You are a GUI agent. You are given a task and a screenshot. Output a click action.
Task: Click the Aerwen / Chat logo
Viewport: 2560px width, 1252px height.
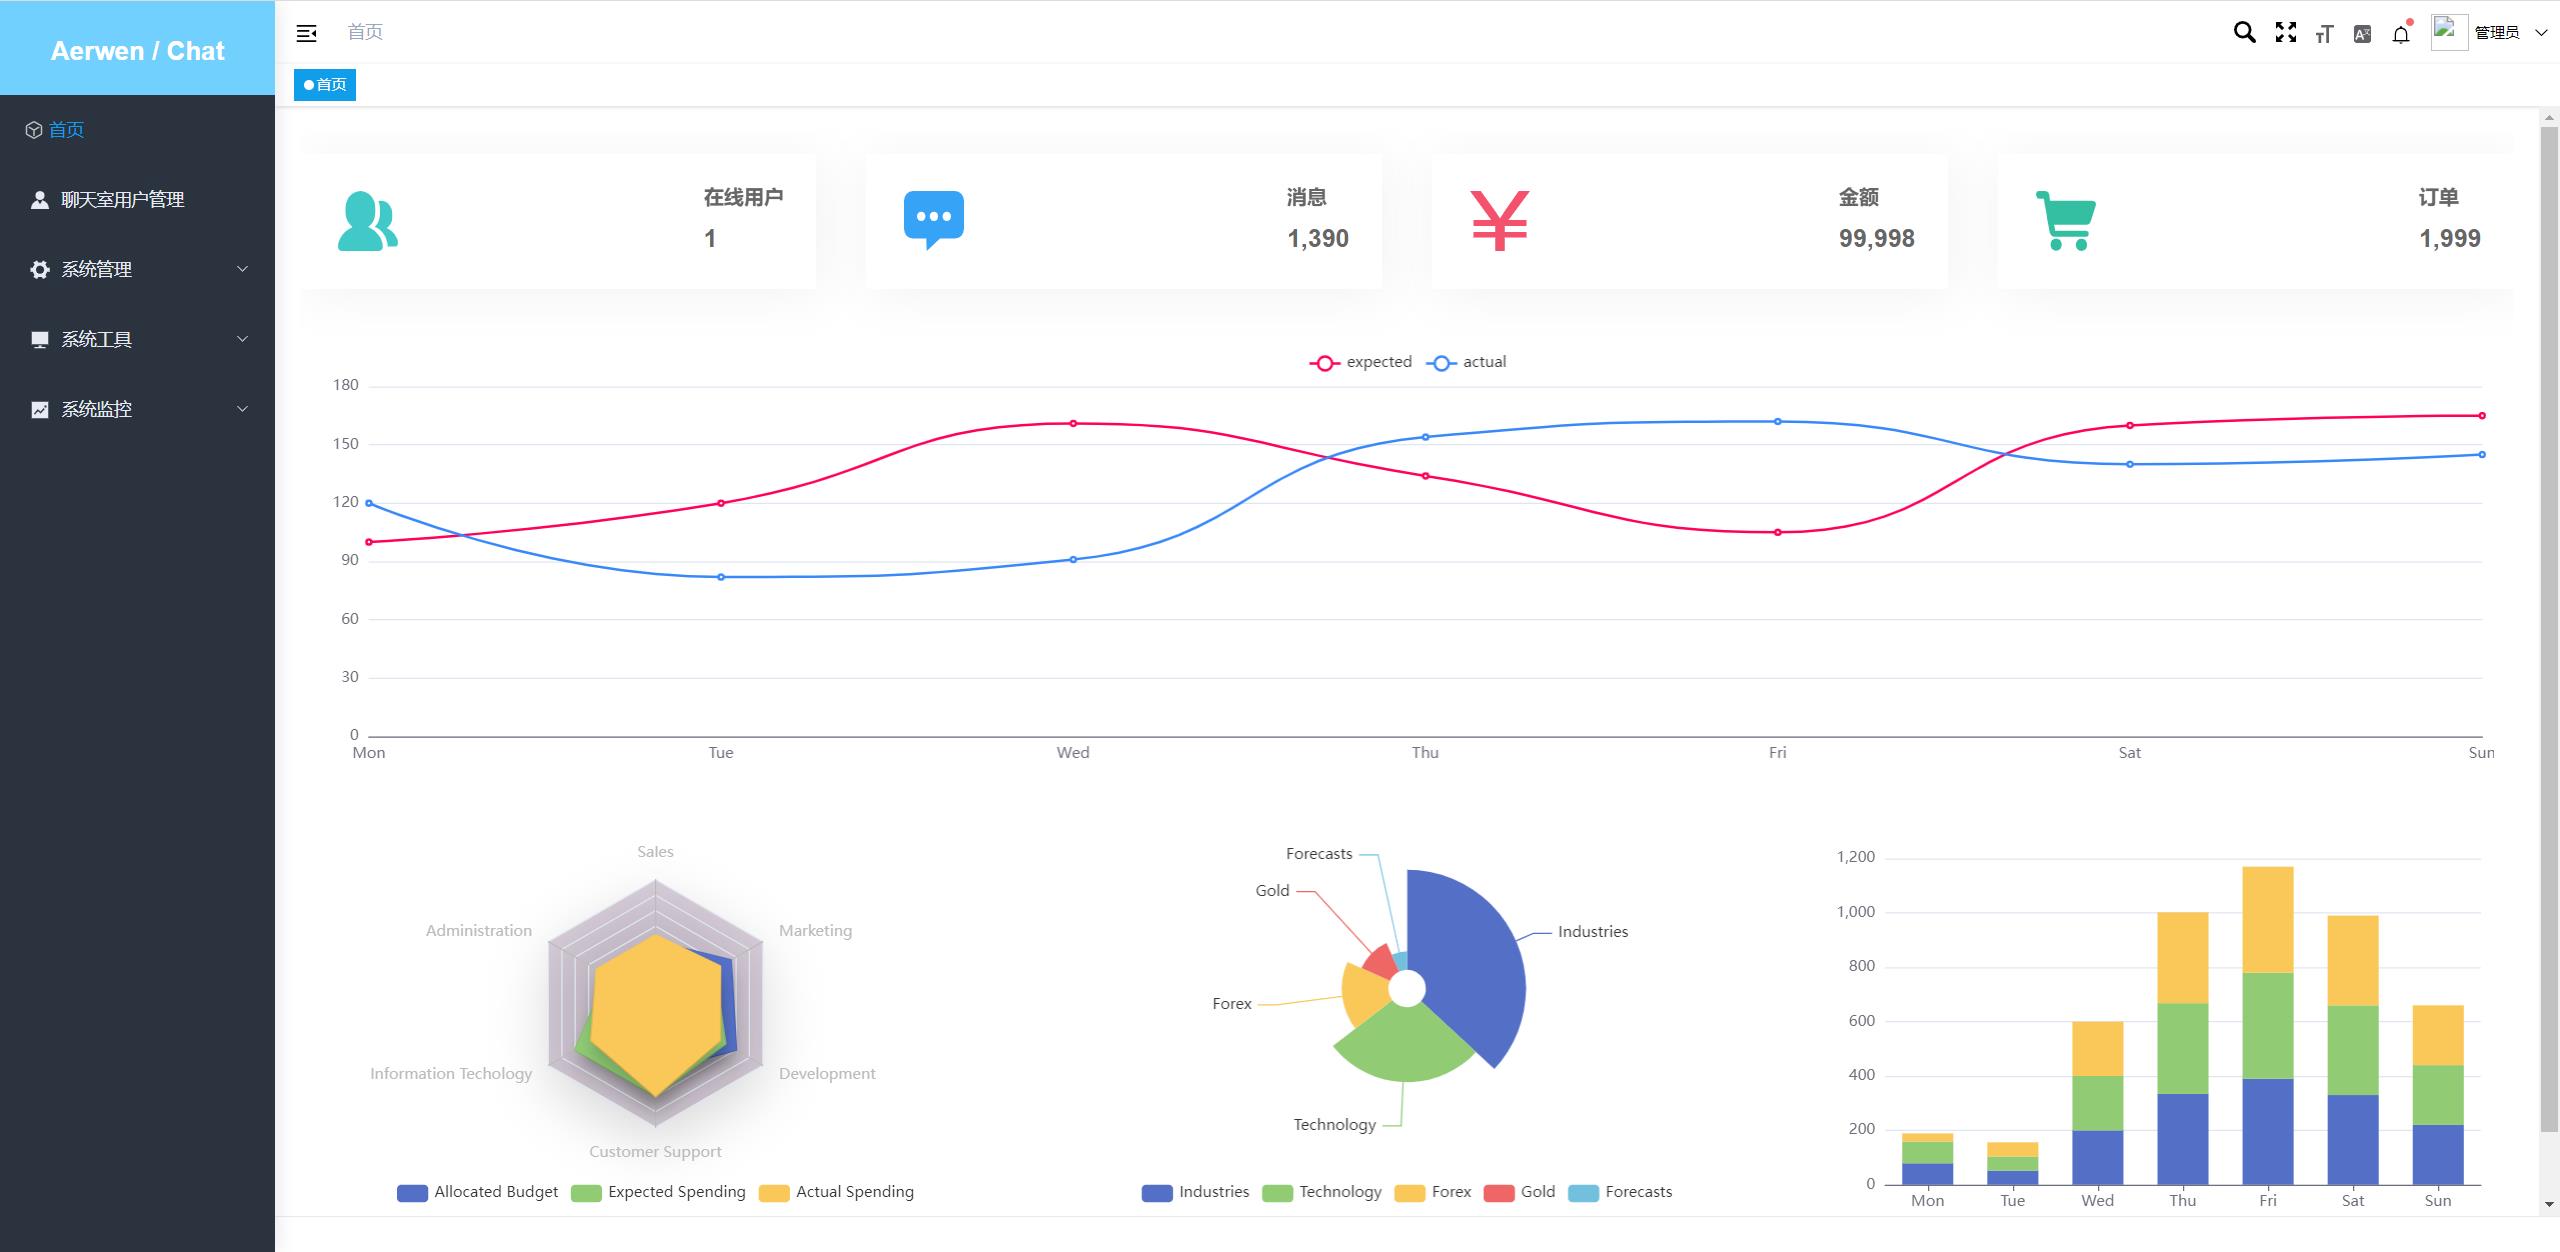[137, 51]
